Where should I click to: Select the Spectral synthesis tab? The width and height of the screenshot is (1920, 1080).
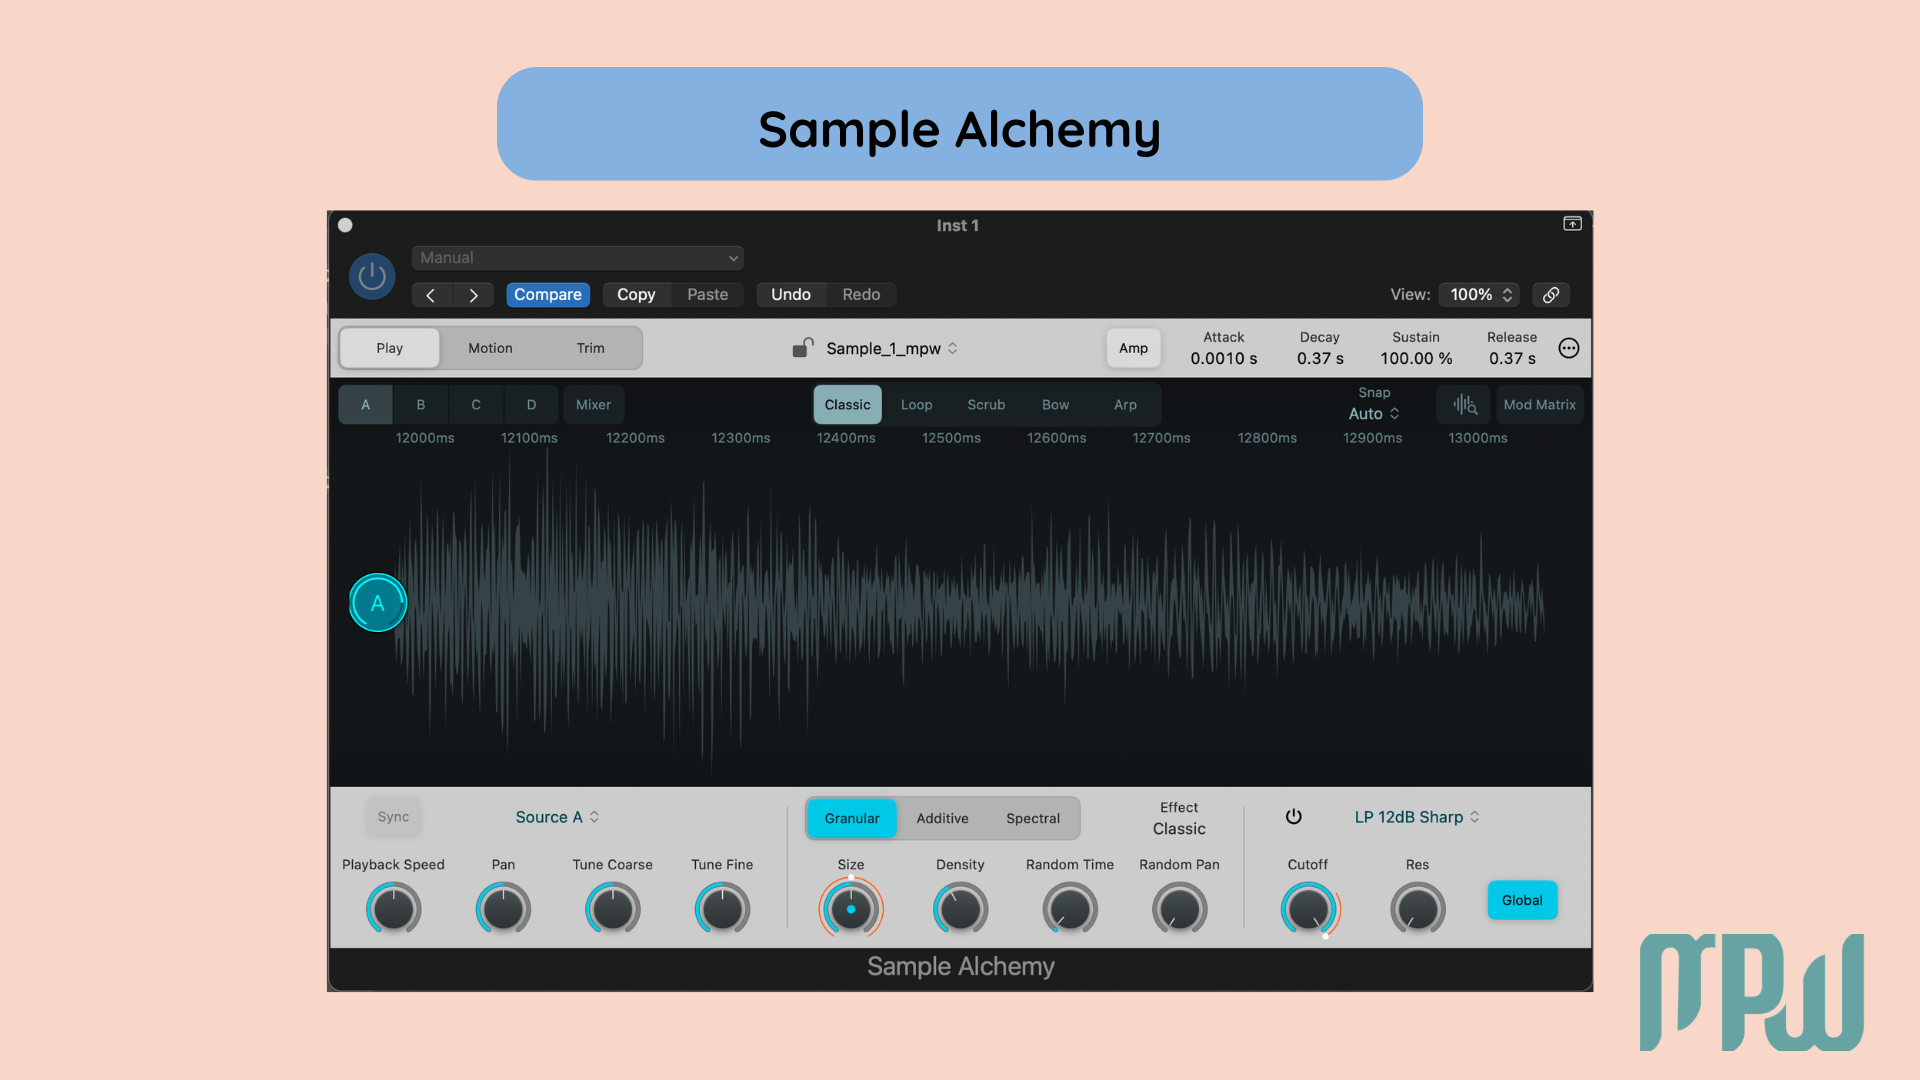1033,818
